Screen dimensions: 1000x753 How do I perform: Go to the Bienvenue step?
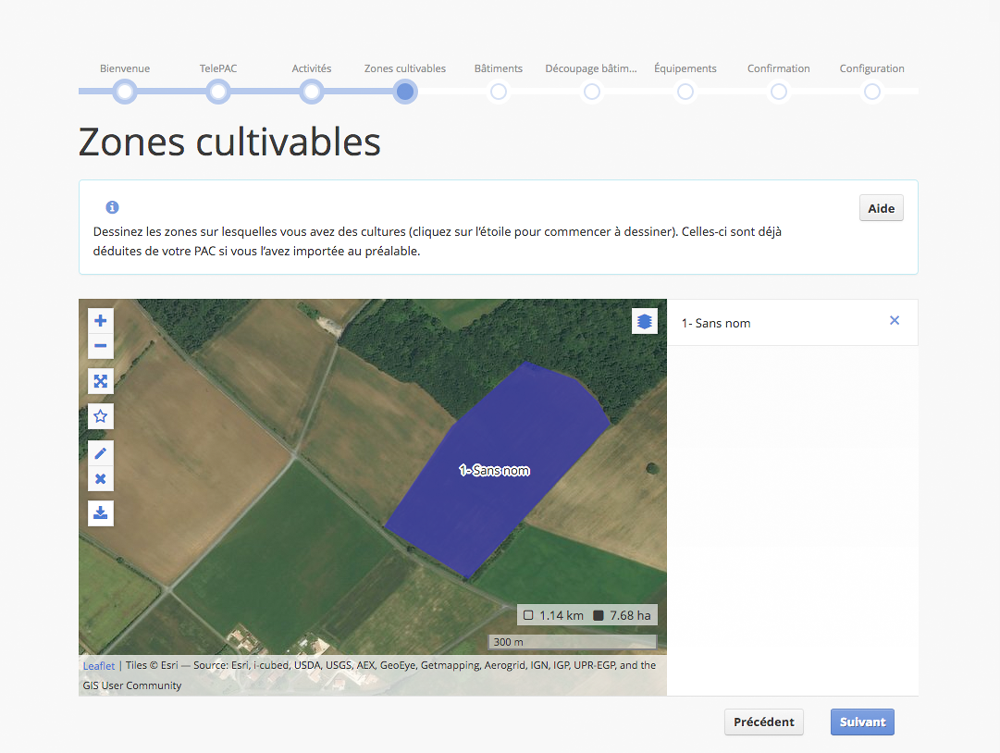[125, 92]
